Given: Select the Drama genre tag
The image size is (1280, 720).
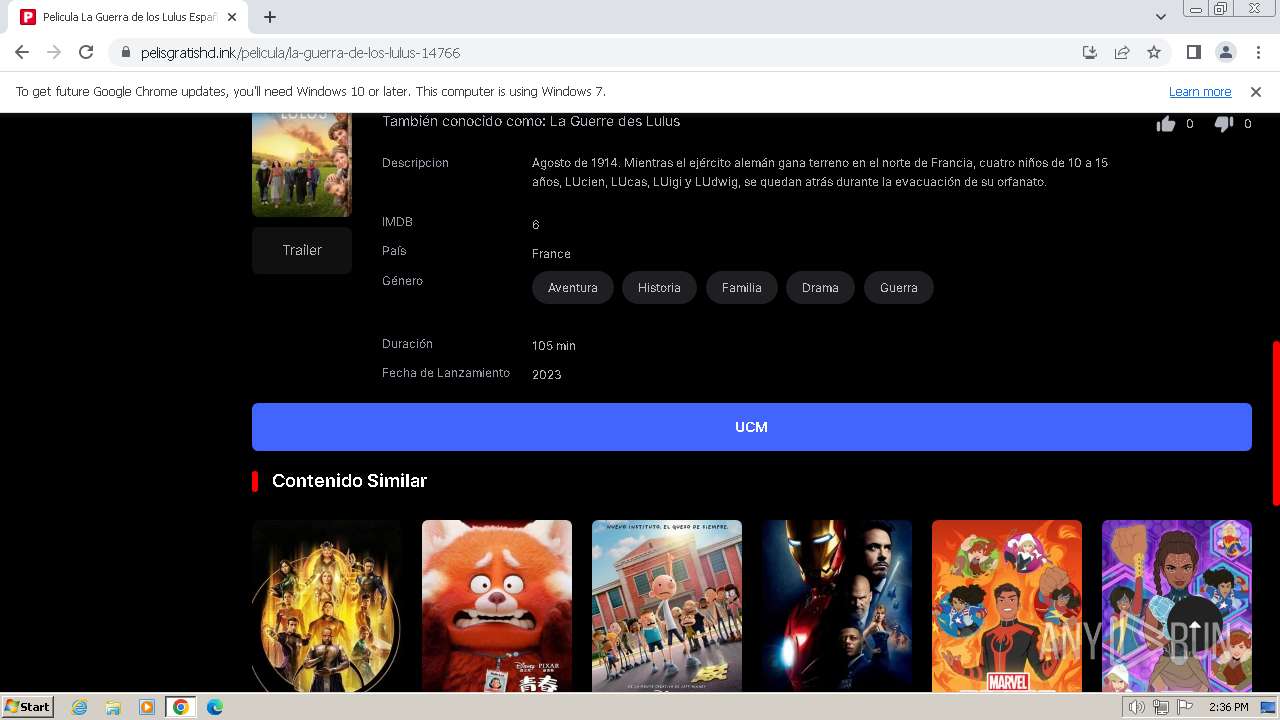Looking at the screenshot, I should [x=820, y=287].
